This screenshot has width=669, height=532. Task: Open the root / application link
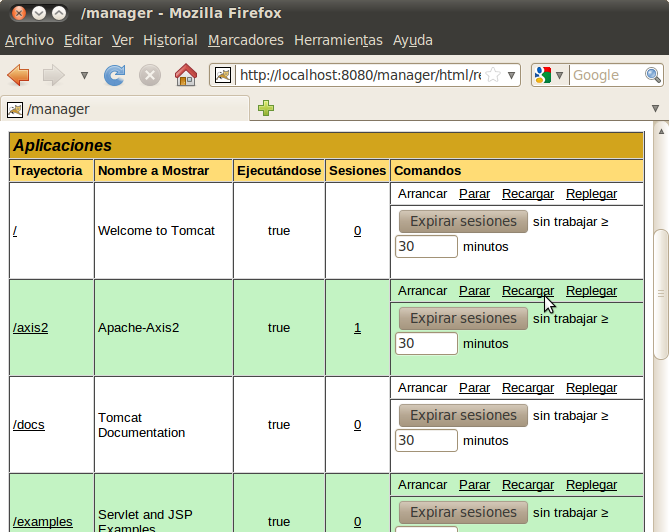point(15,231)
